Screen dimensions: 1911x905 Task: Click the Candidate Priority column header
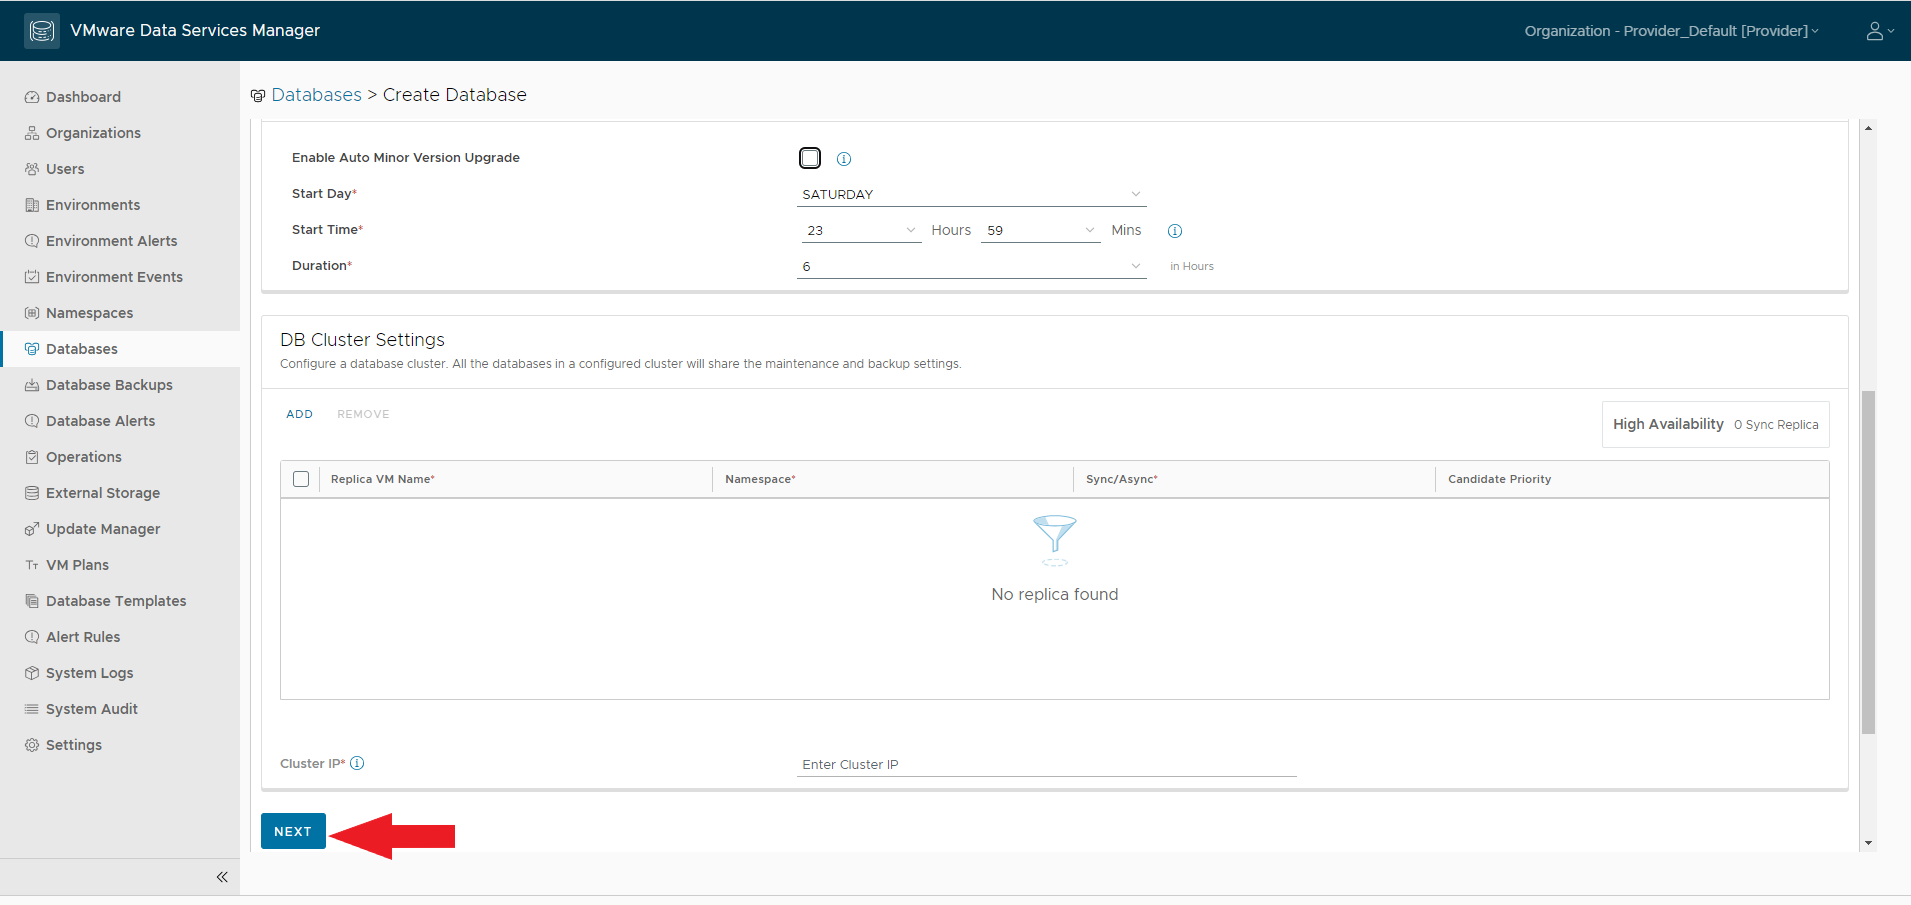click(x=1500, y=479)
